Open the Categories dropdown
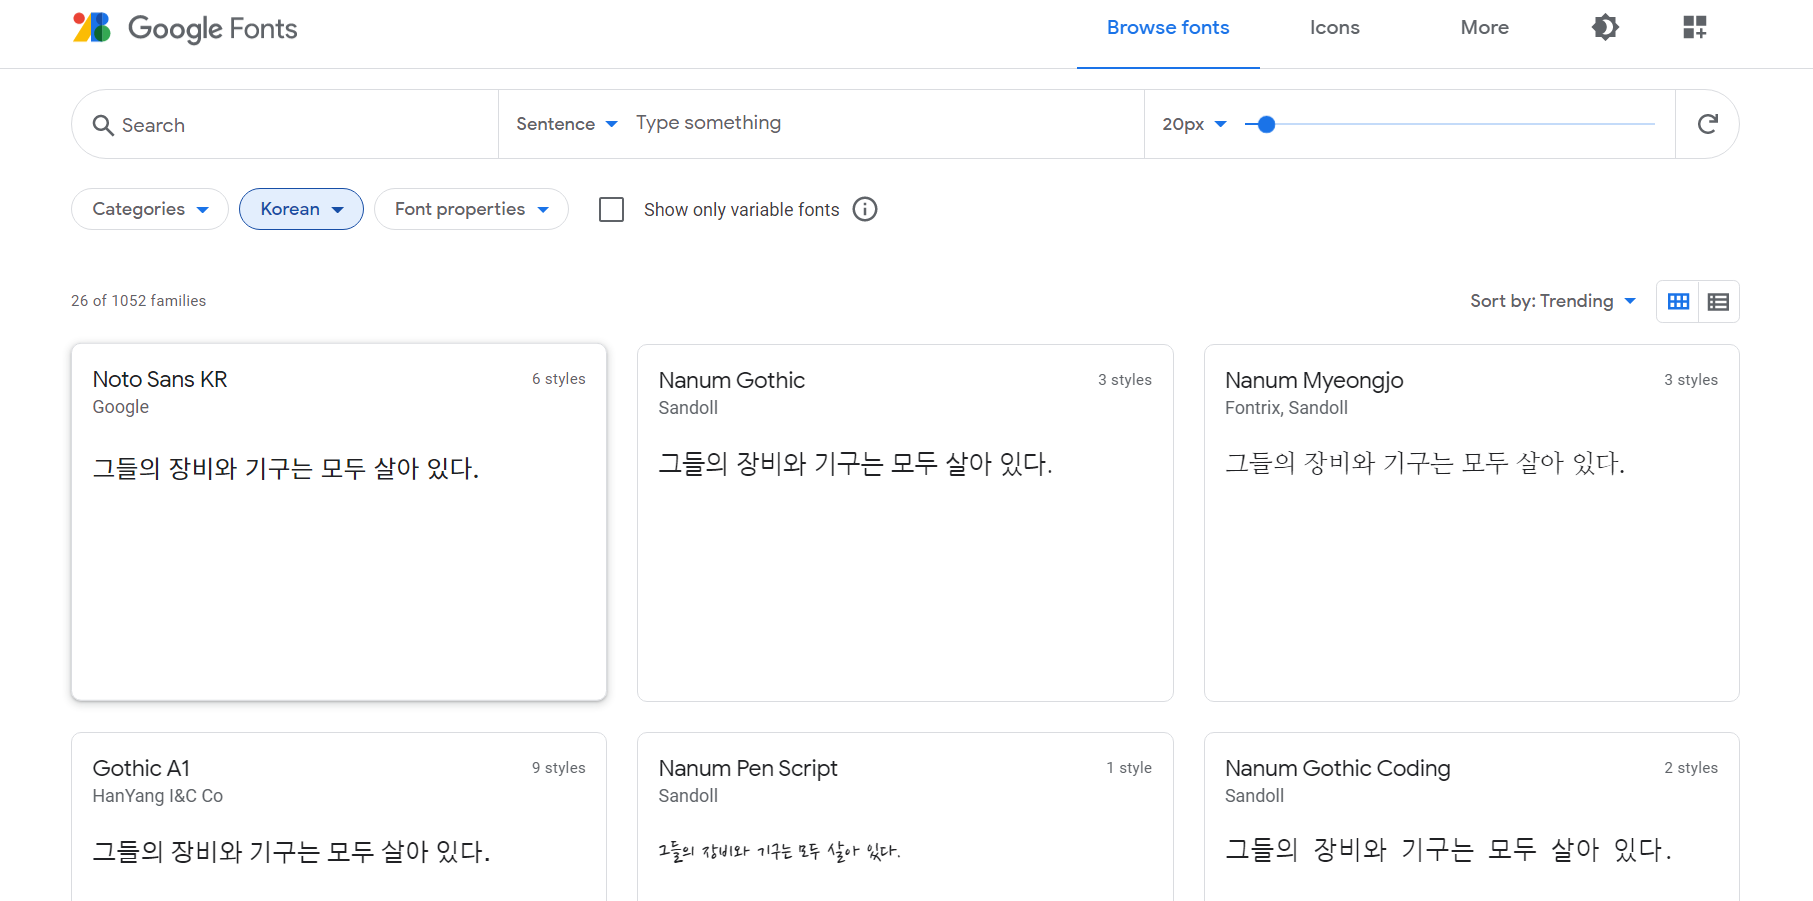This screenshot has height=901, width=1813. point(149,209)
